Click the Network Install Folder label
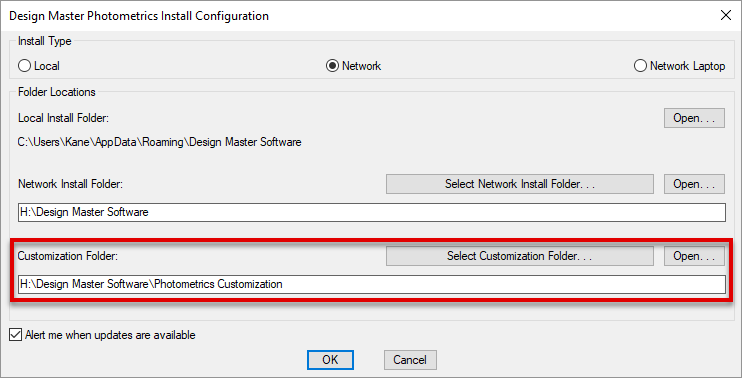 point(71,184)
